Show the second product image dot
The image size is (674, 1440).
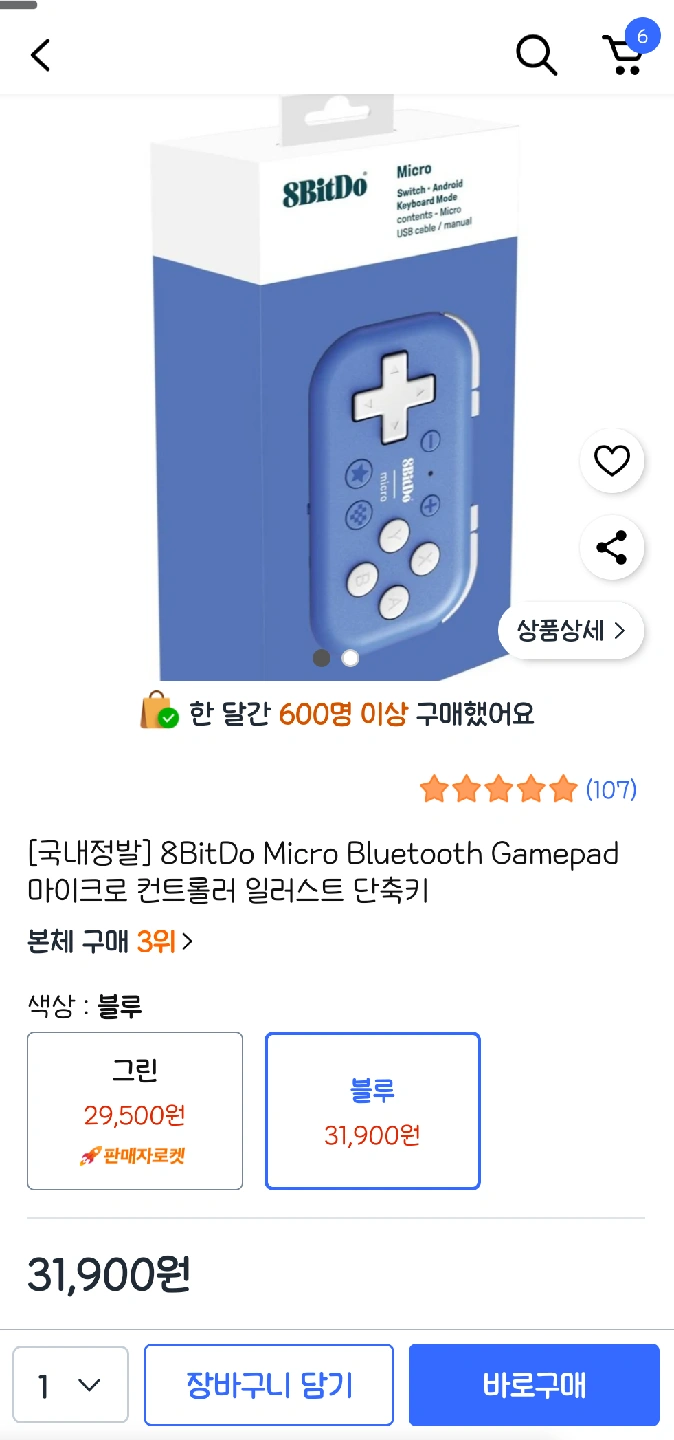(350, 657)
